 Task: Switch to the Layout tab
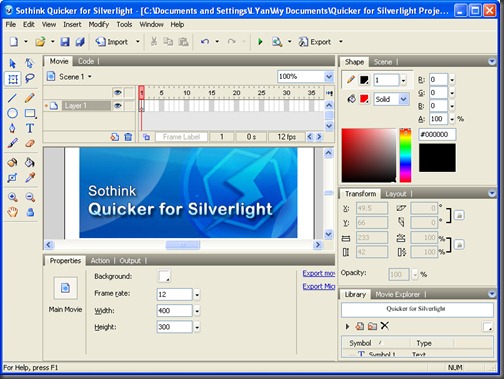tap(396, 194)
